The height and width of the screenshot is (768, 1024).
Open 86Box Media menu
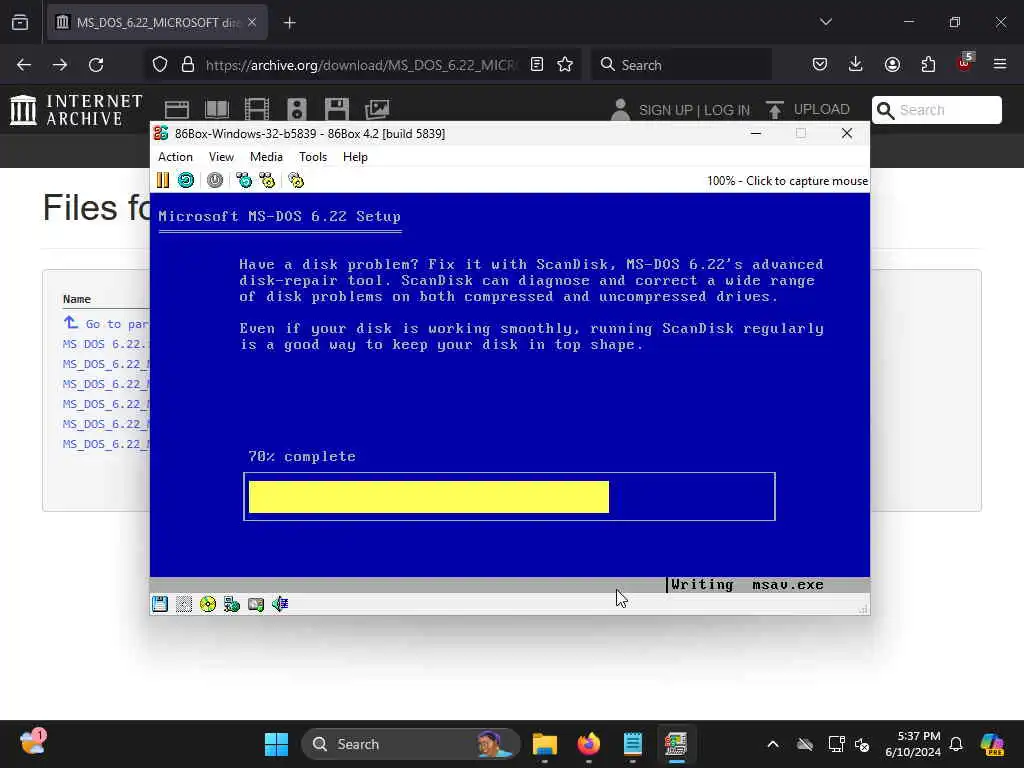[266, 157]
